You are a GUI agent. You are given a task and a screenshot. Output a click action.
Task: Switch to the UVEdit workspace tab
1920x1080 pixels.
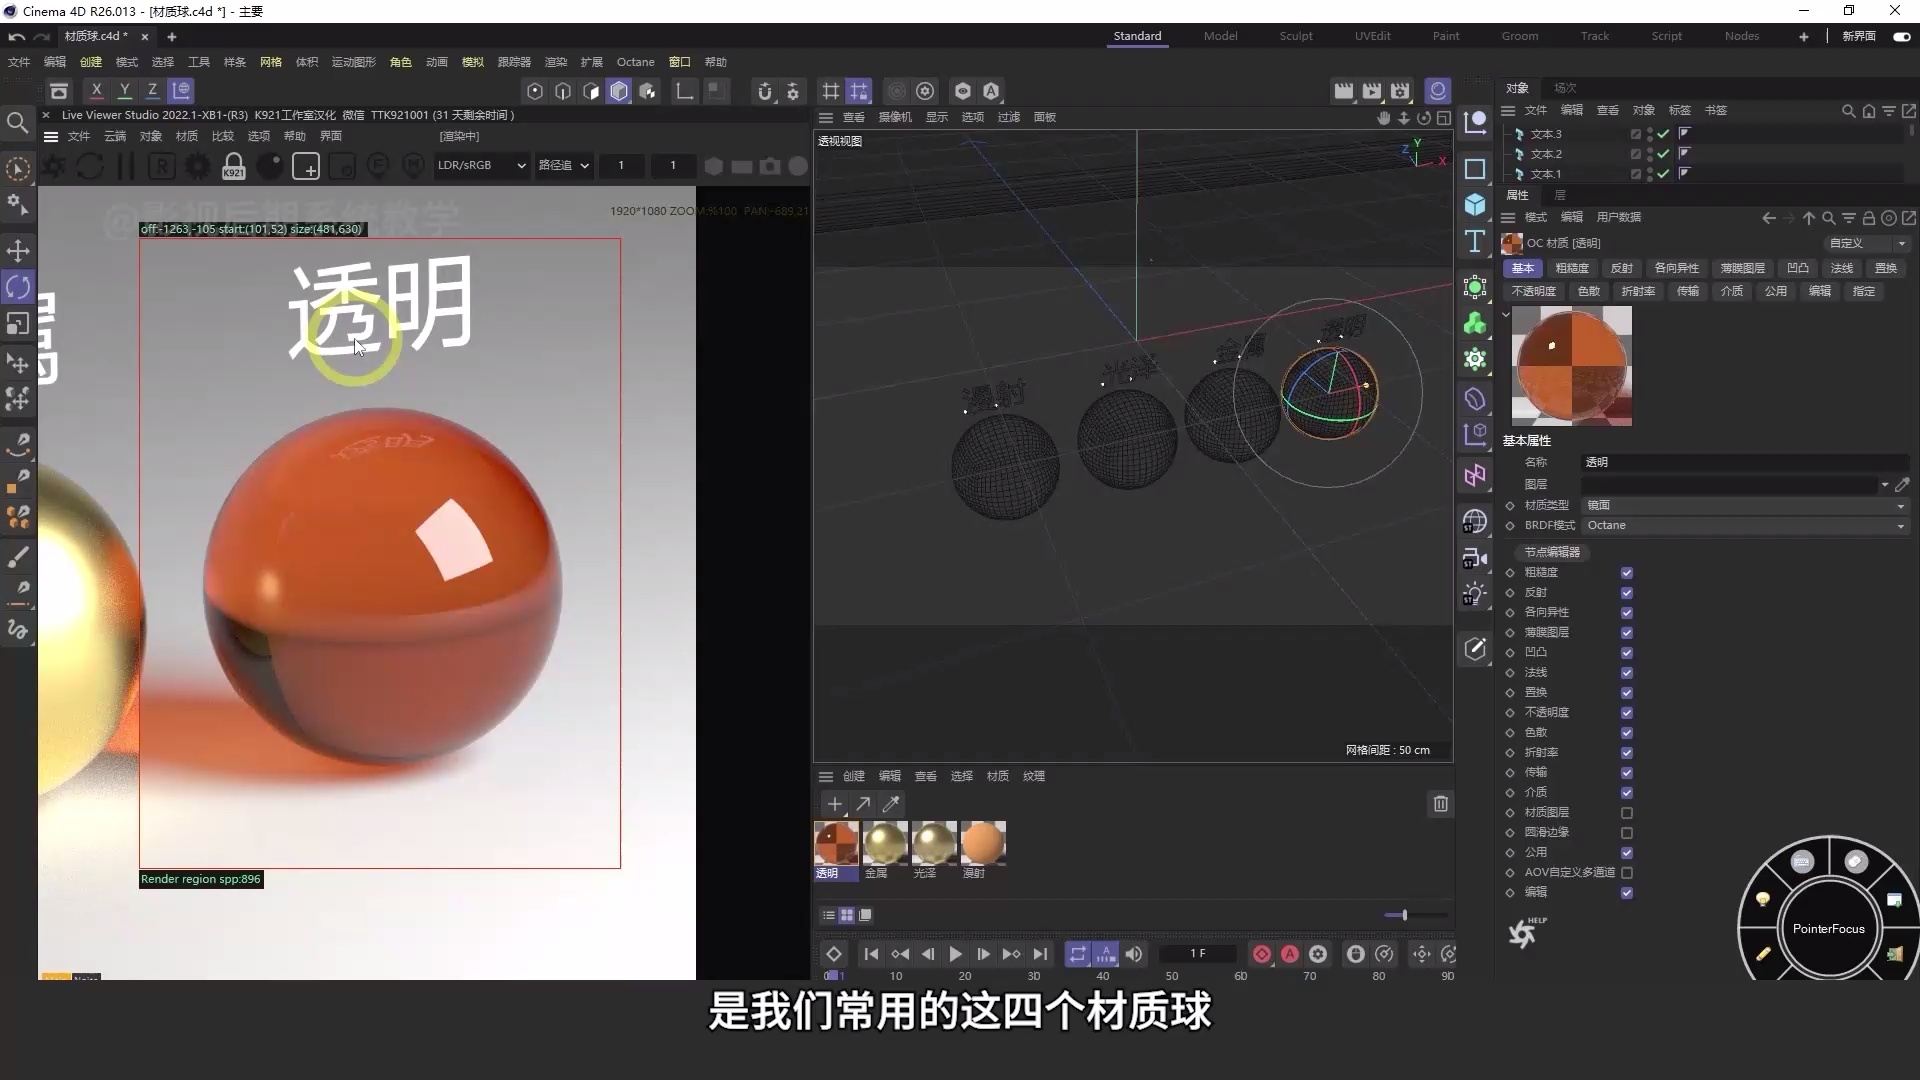pyautogui.click(x=1372, y=36)
